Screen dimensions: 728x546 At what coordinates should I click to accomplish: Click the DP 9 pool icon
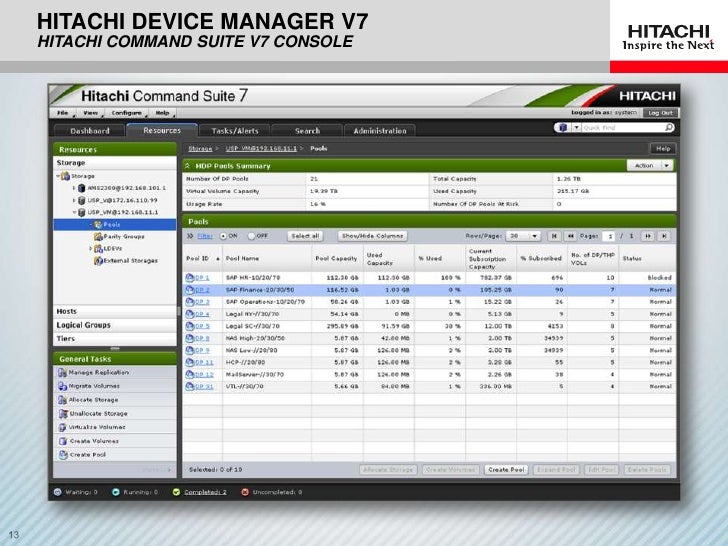pyautogui.click(x=189, y=350)
